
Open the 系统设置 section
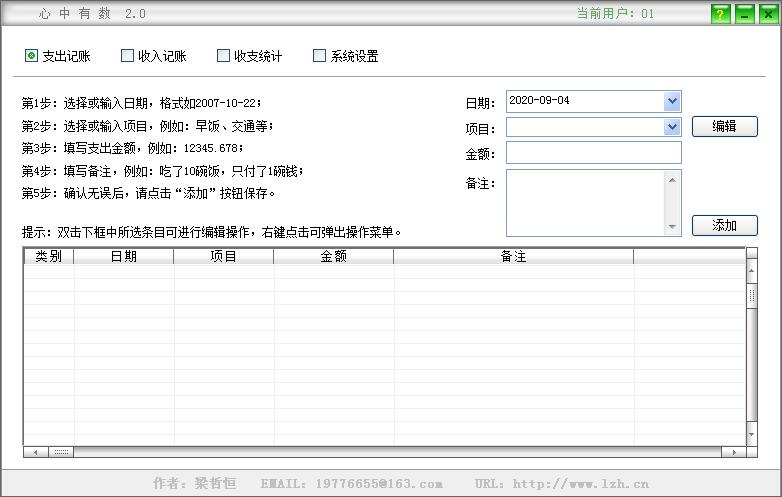320,56
